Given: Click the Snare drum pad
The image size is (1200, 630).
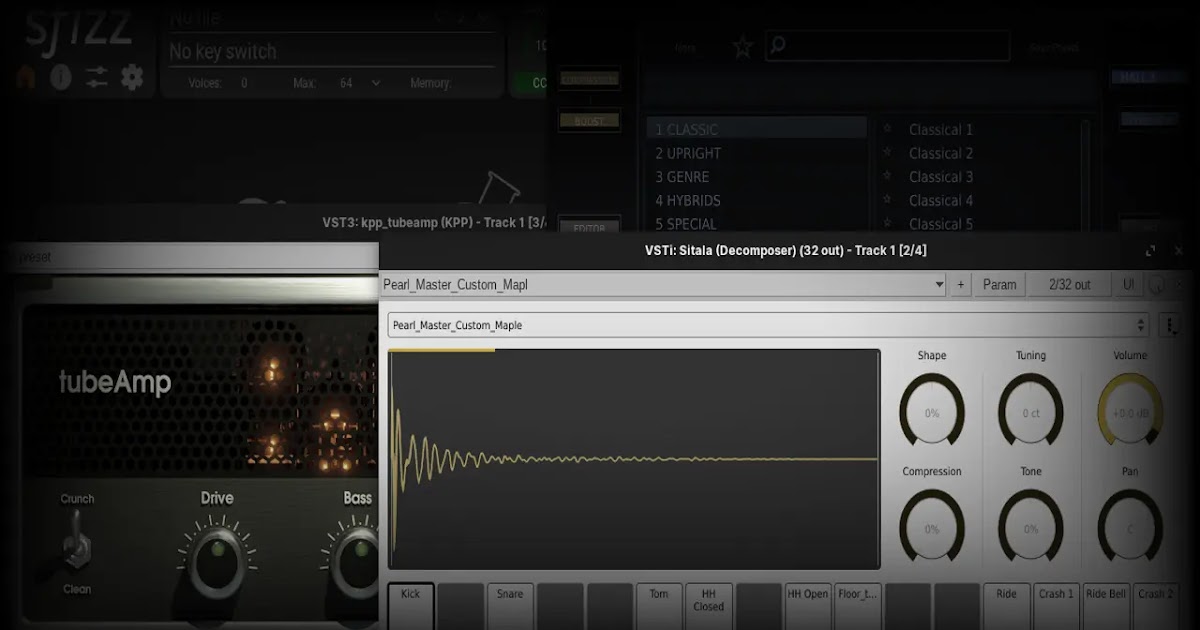Looking at the screenshot, I should pos(510,604).
